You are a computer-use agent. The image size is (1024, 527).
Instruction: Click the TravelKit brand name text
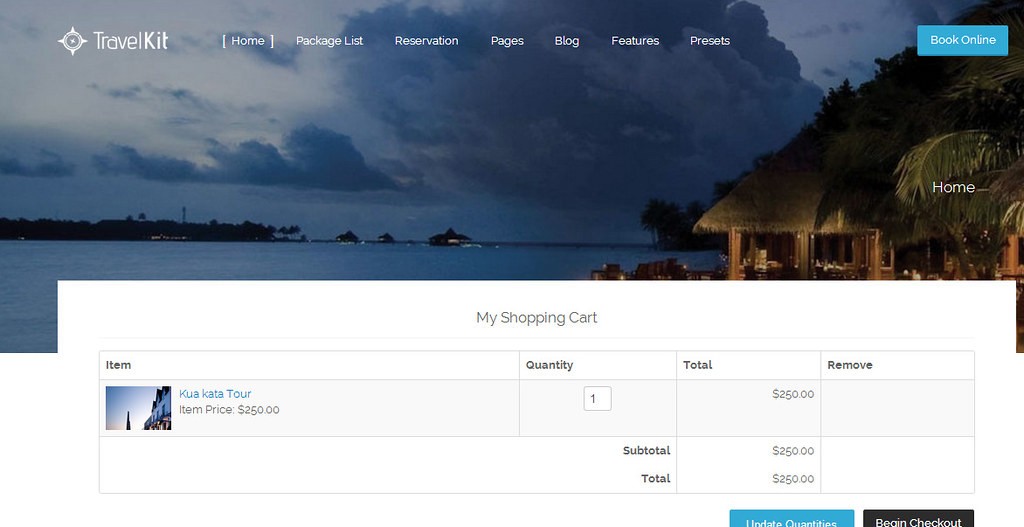tap(131, 40)
